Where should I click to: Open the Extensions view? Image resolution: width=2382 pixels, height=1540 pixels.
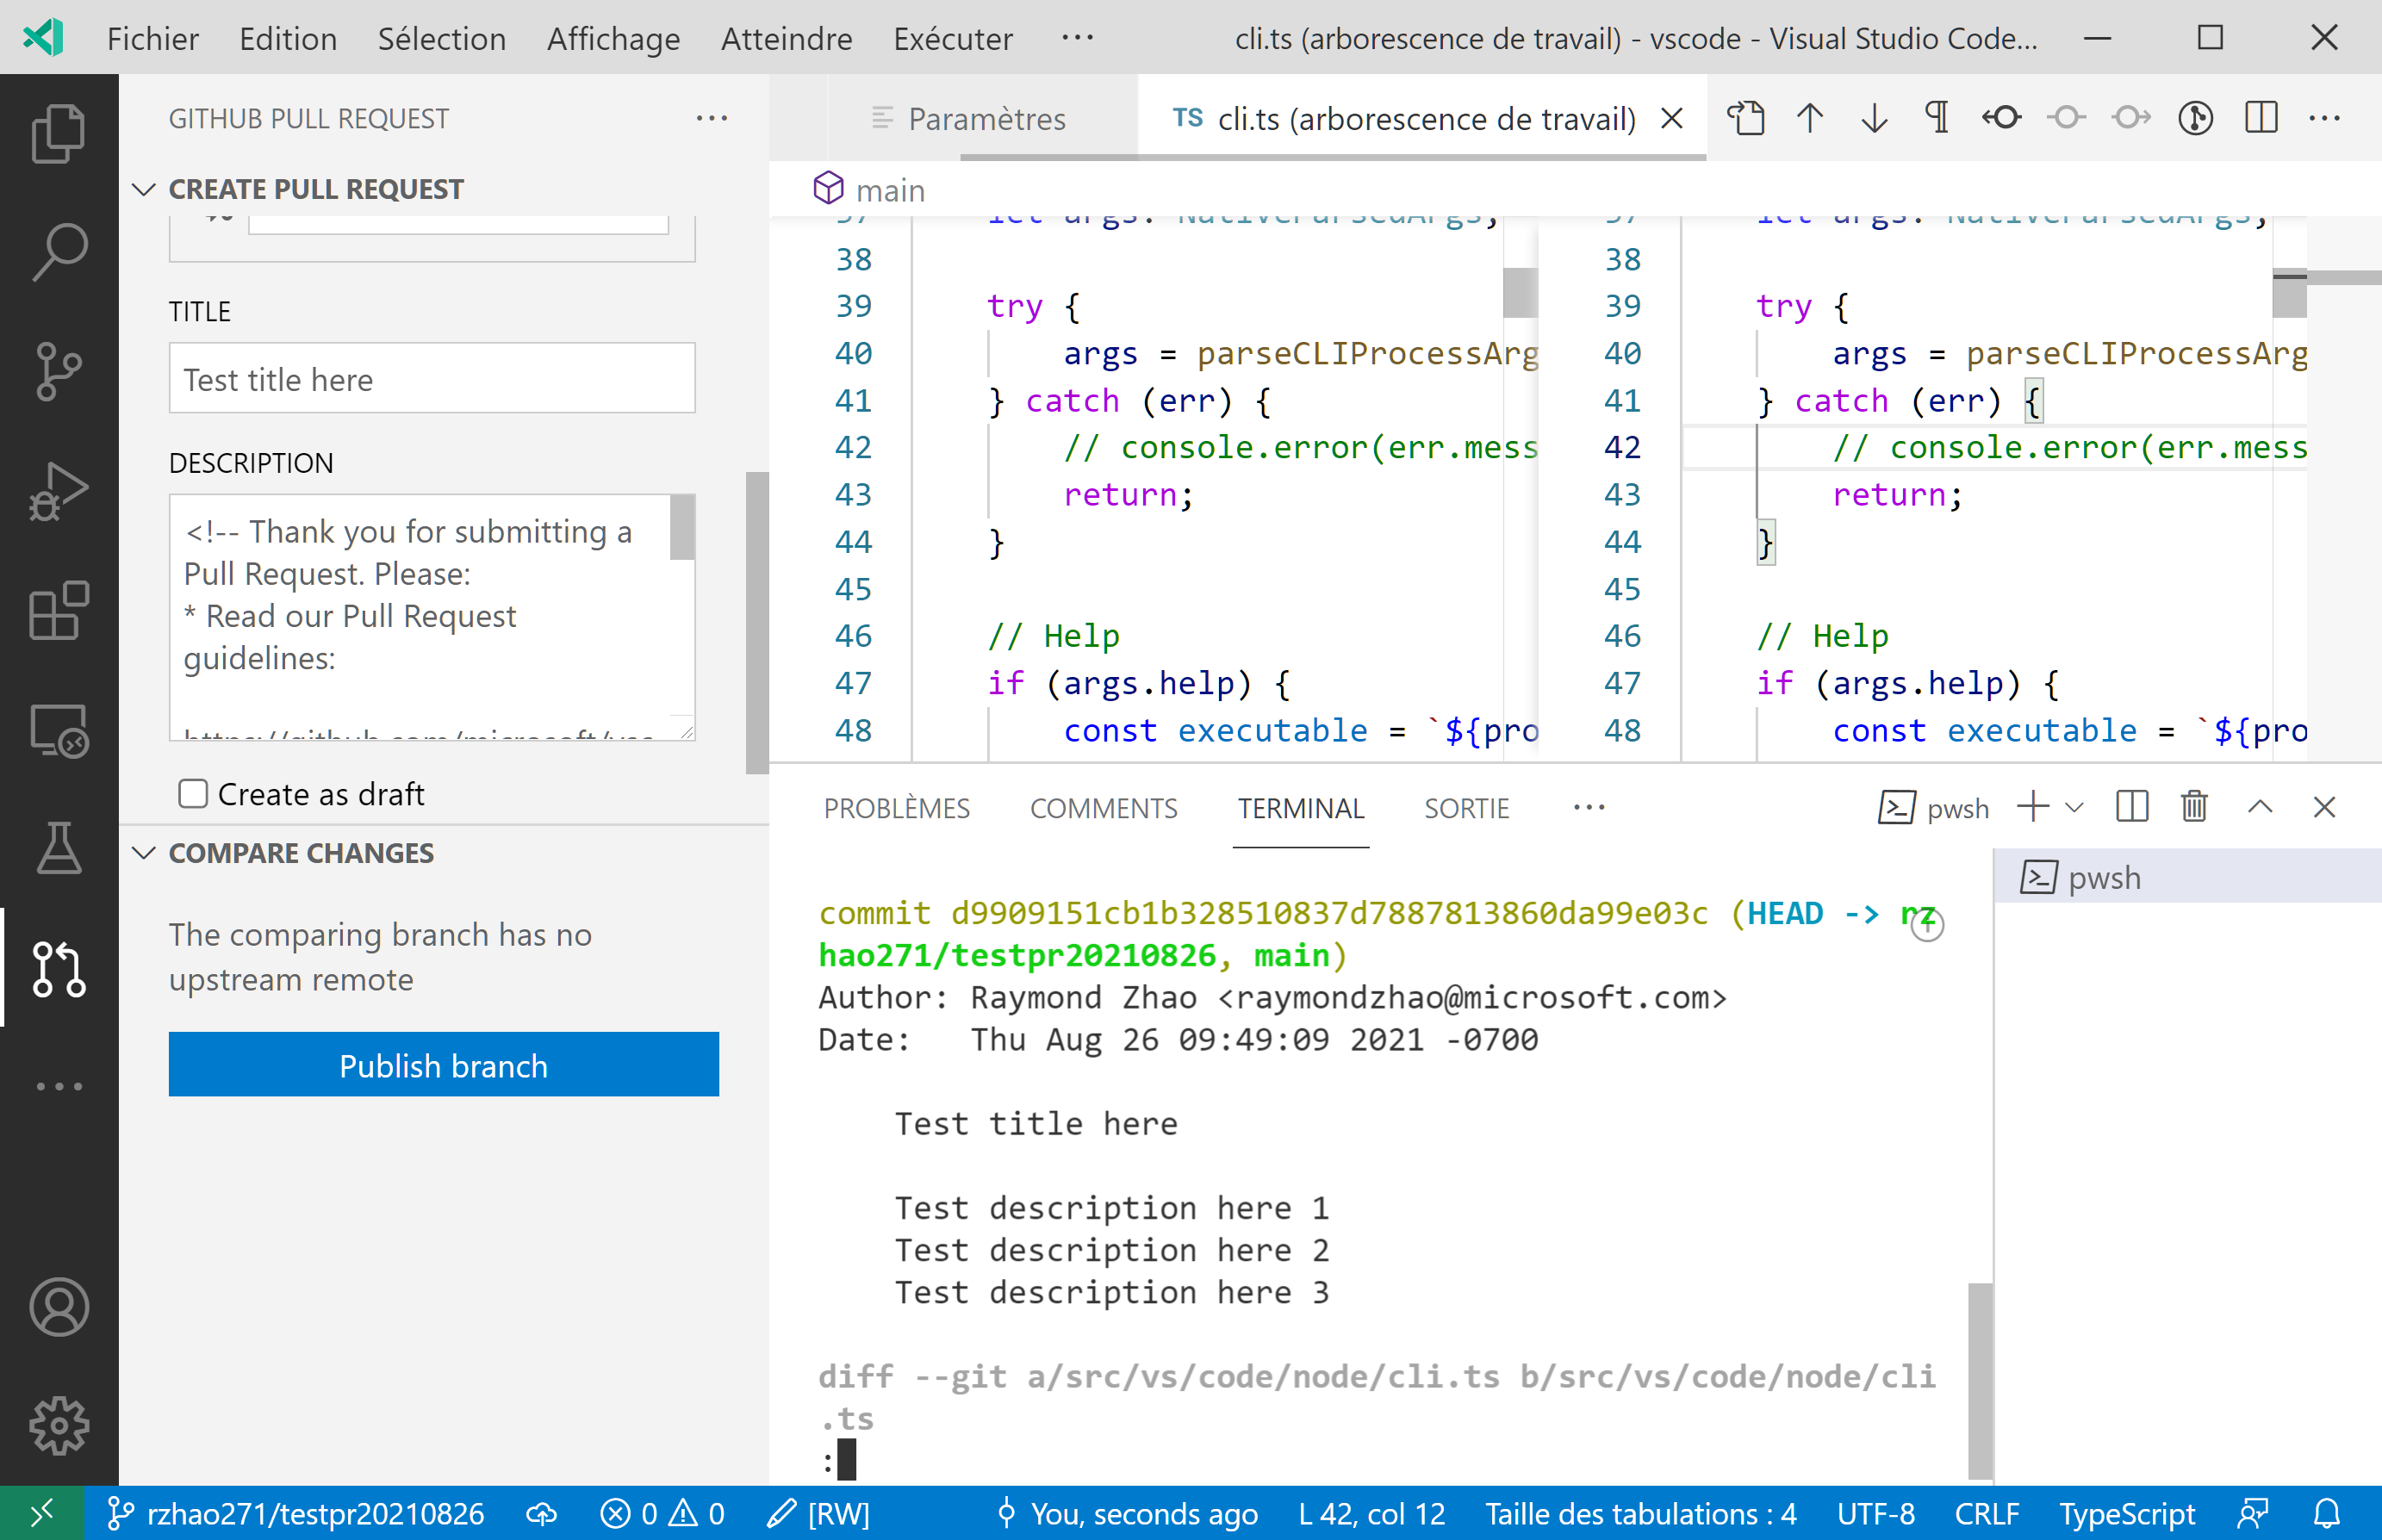[x=57, y=609]
